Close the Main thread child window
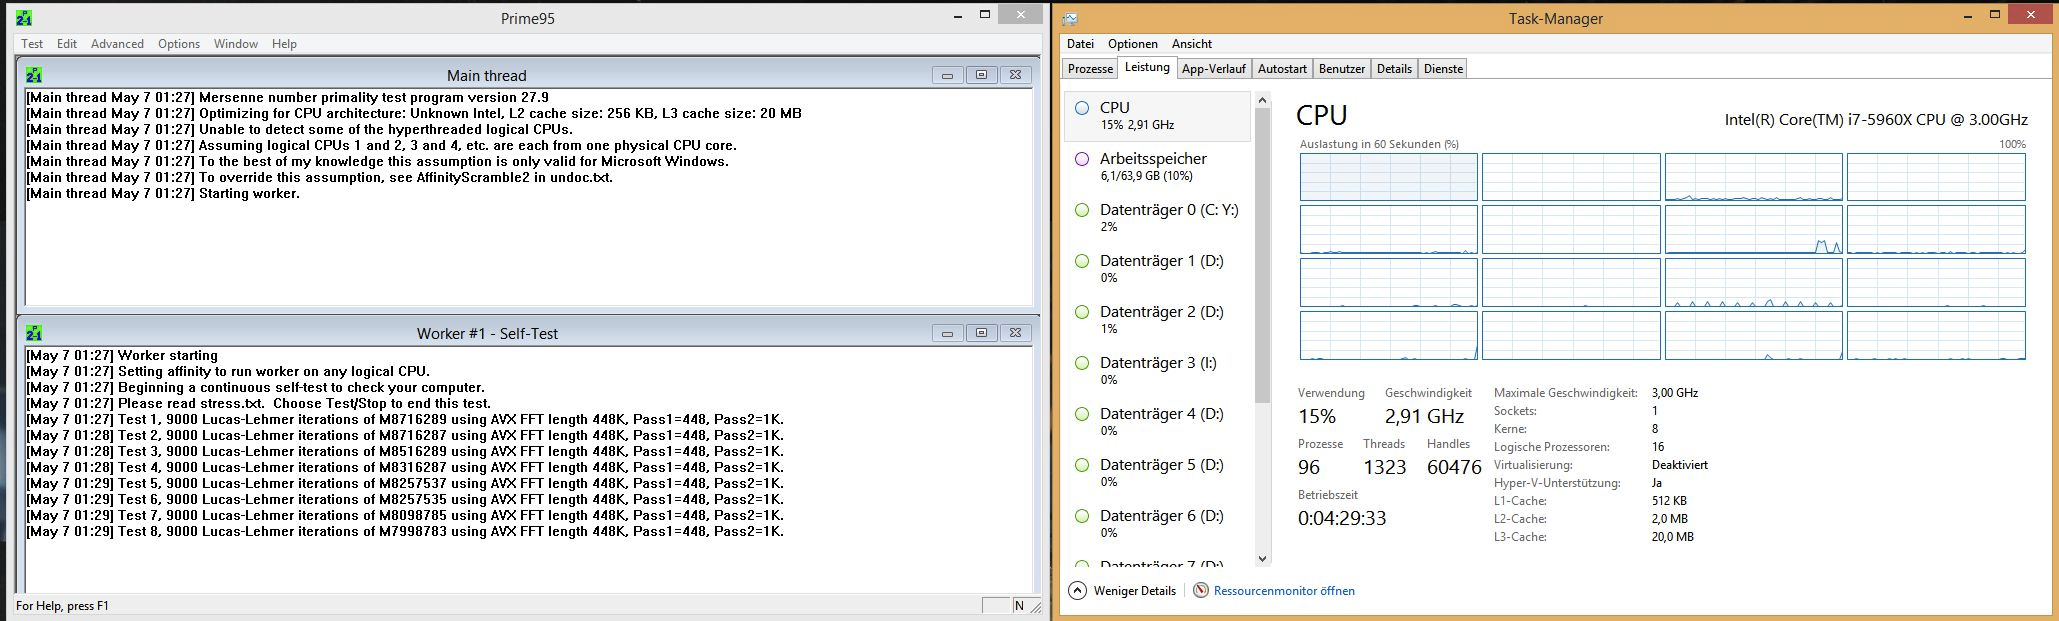Viewport: 2059px width, 621px height. tap(1015, 75)
